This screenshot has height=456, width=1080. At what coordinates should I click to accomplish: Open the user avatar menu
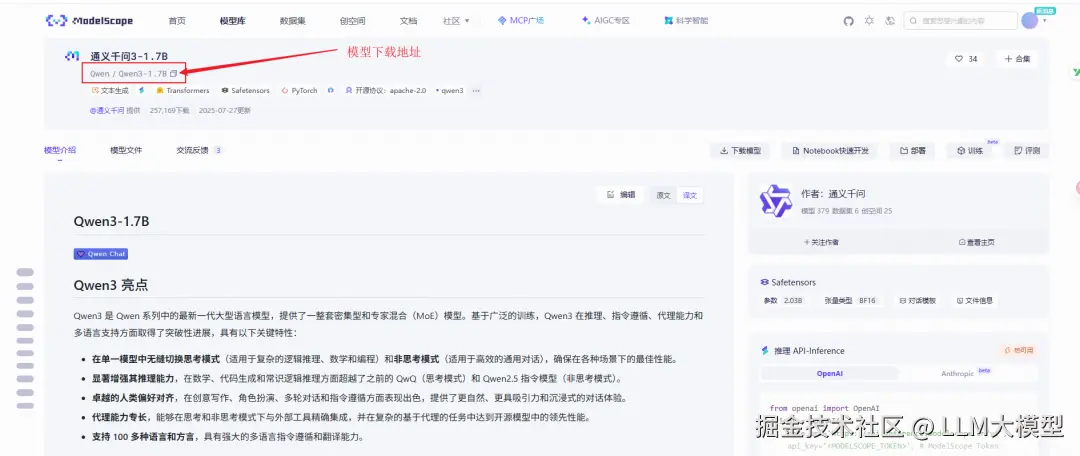(1029, 21)
